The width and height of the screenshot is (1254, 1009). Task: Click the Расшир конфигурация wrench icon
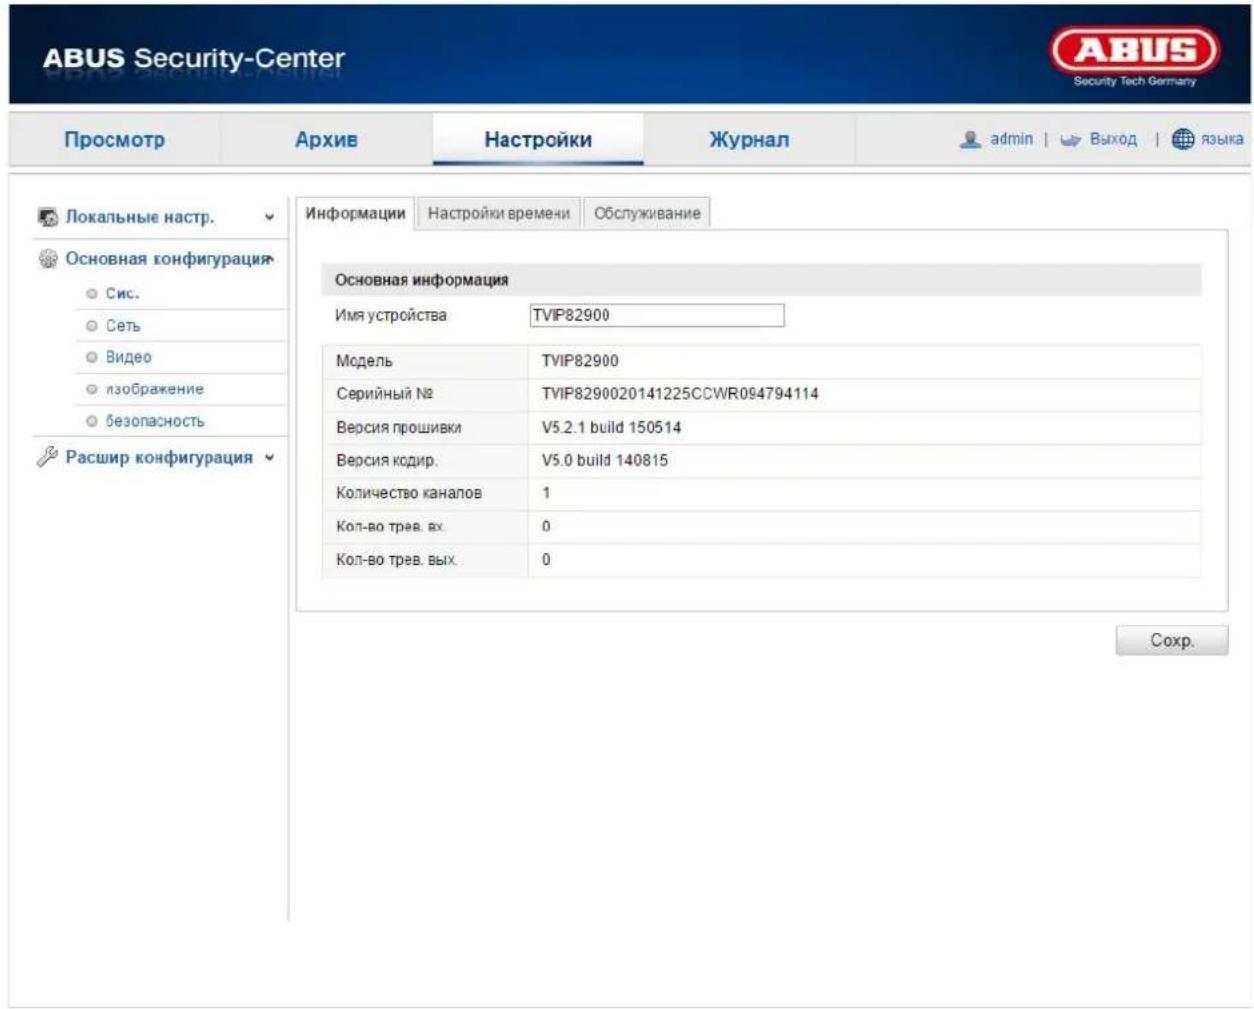pos(47,457)
